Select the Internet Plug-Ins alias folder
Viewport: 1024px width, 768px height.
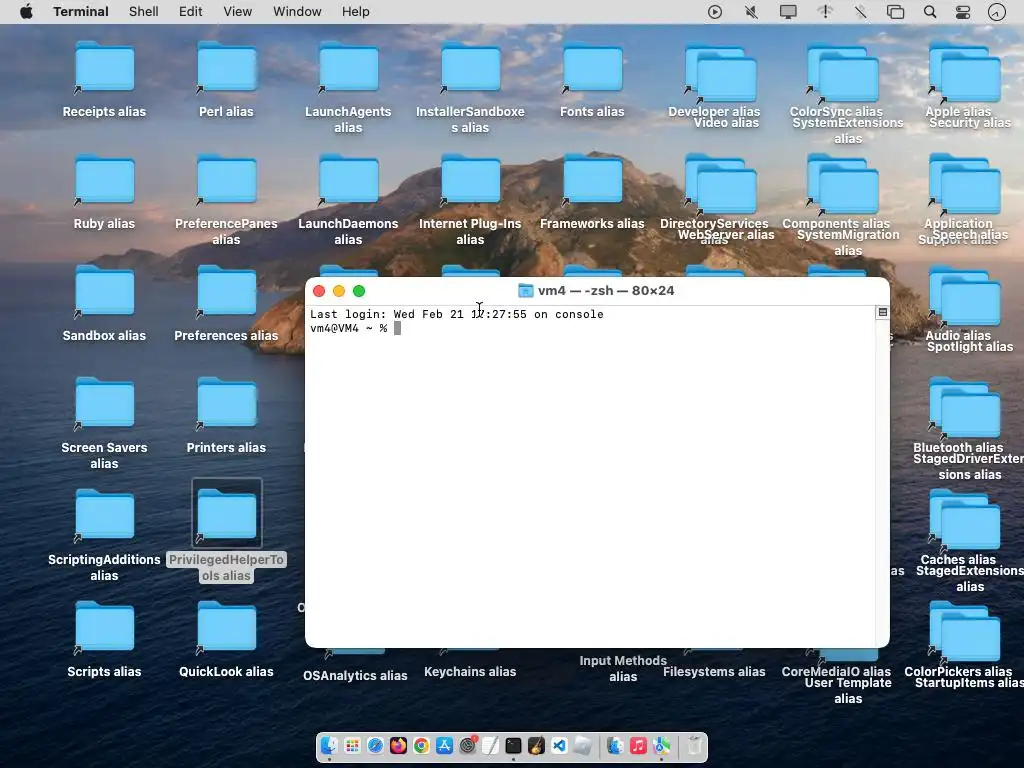(471, 180)
